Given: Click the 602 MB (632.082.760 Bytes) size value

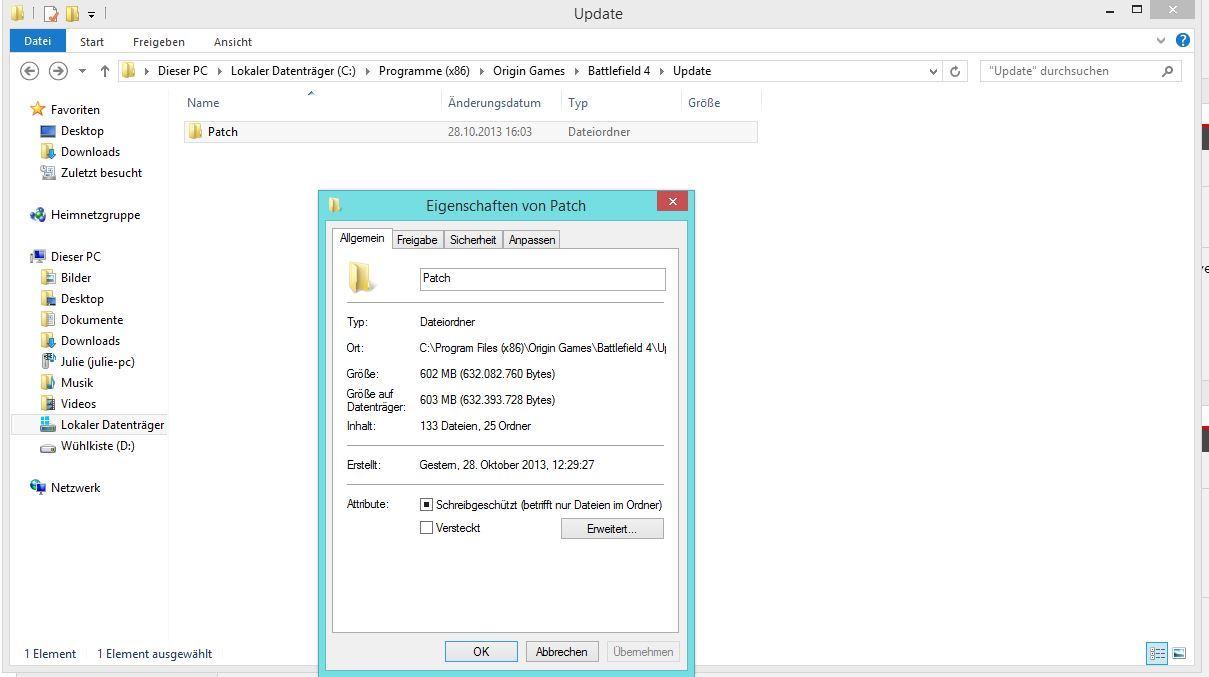Looking at the screenshot, I should click(x=487, y=374).
